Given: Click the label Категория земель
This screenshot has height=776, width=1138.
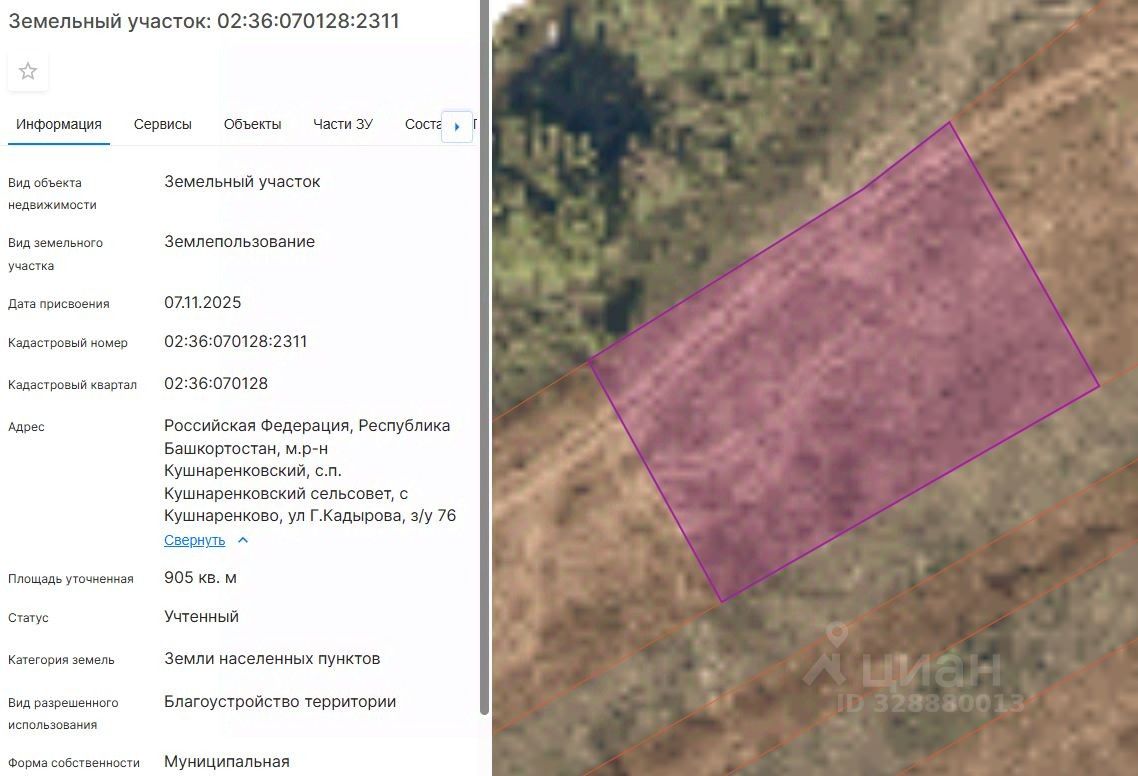Looking at the screenshot, I should pos(62,660).
